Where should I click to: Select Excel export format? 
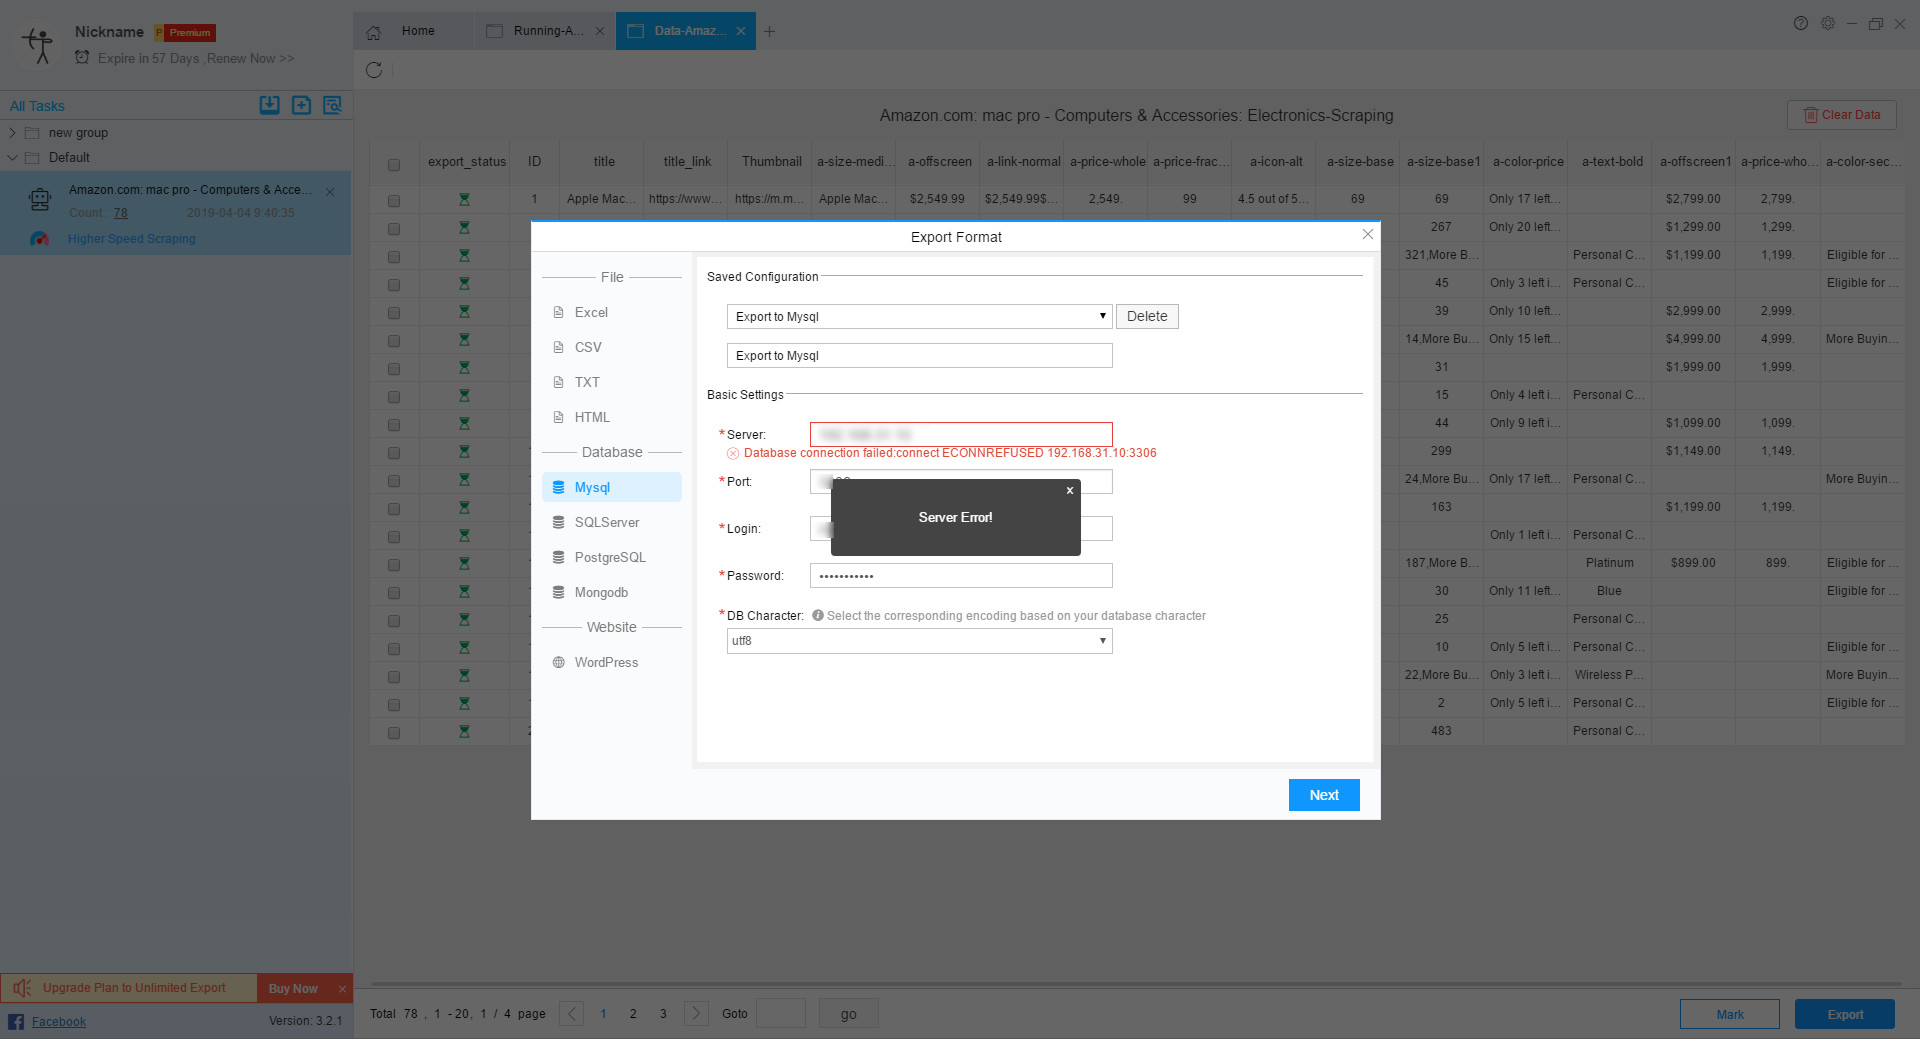pos(591,313)
